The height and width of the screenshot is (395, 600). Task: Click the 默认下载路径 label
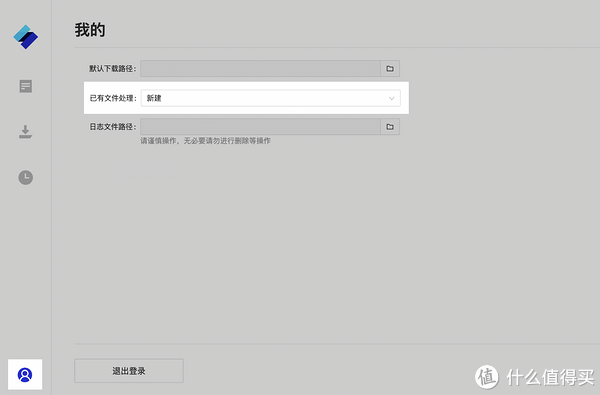pos(113,69)
